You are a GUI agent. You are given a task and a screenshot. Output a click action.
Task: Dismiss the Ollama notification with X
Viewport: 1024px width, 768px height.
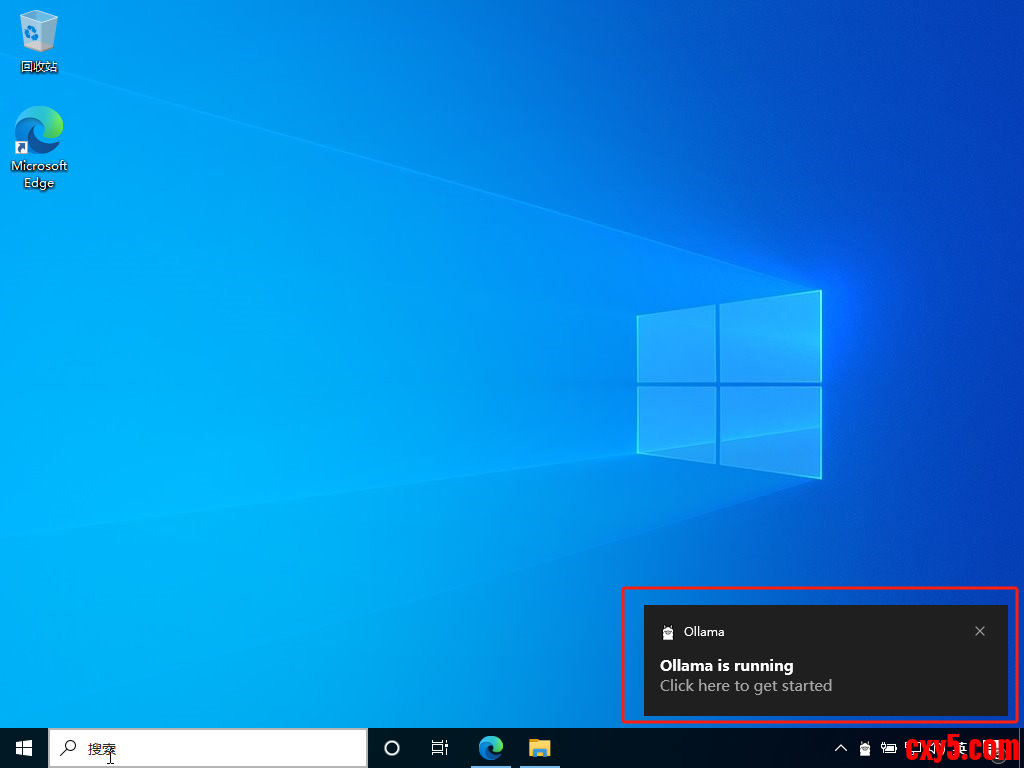click(980, 631)
